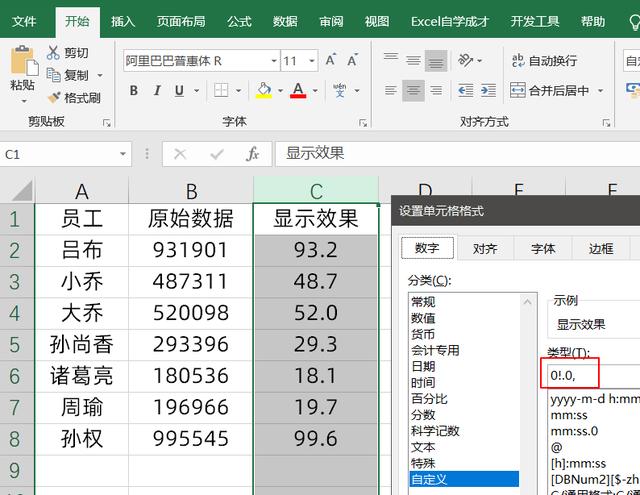Toggle Underline formatting
Viewport: 640px width, 495px height.
click(179, 90)
